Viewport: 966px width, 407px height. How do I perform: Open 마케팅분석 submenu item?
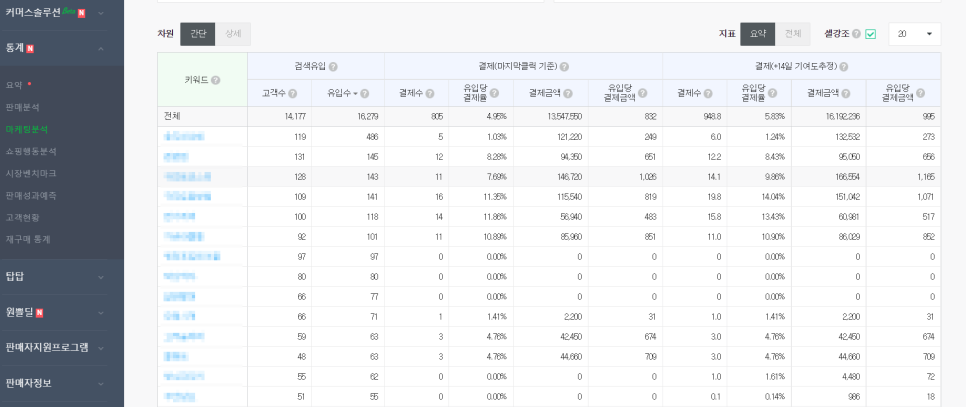(26, 129)
